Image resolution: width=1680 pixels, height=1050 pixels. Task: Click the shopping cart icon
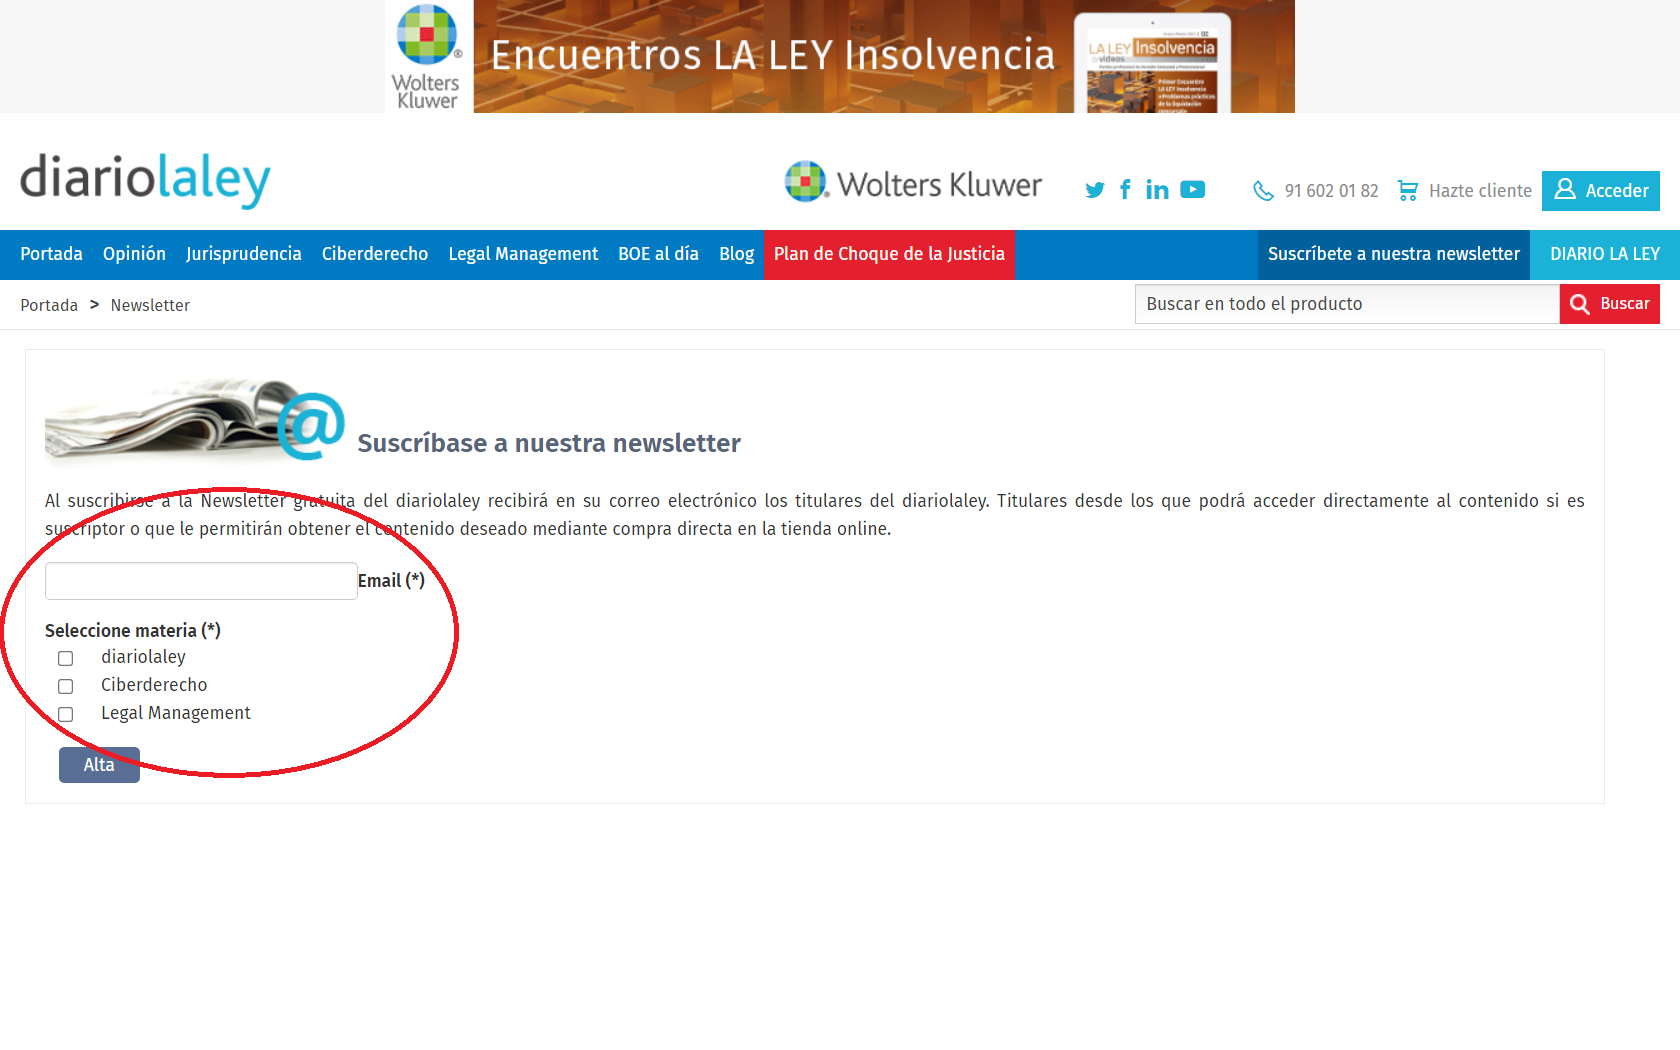point(1408,190)
